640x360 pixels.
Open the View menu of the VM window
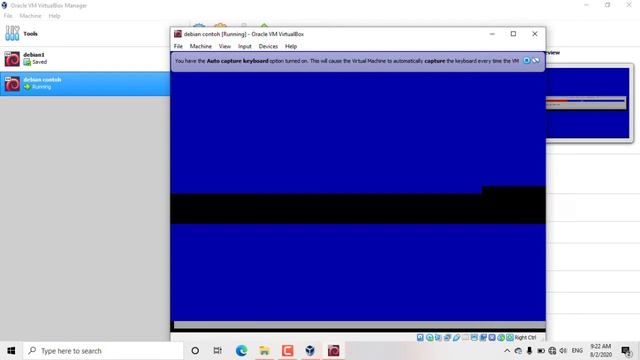224,46
